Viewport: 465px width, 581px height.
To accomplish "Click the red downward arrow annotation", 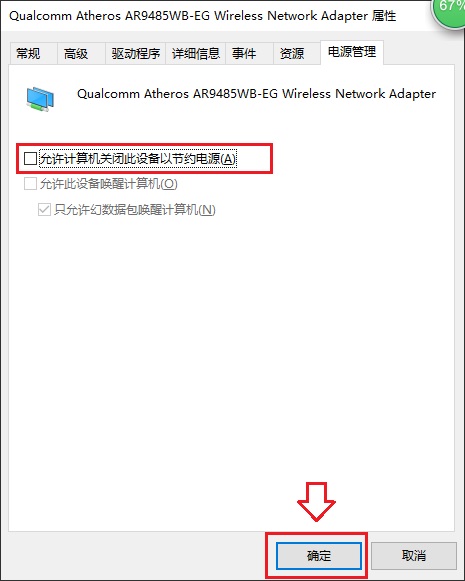I will click(316, 502).
